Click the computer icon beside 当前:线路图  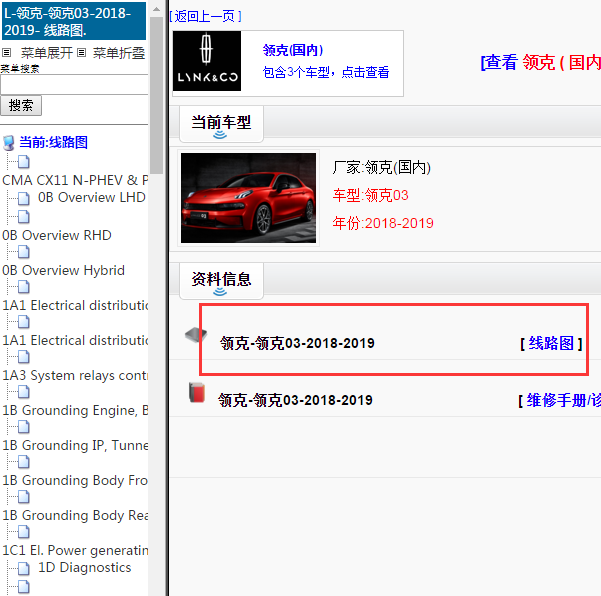[x=8, y=143]
